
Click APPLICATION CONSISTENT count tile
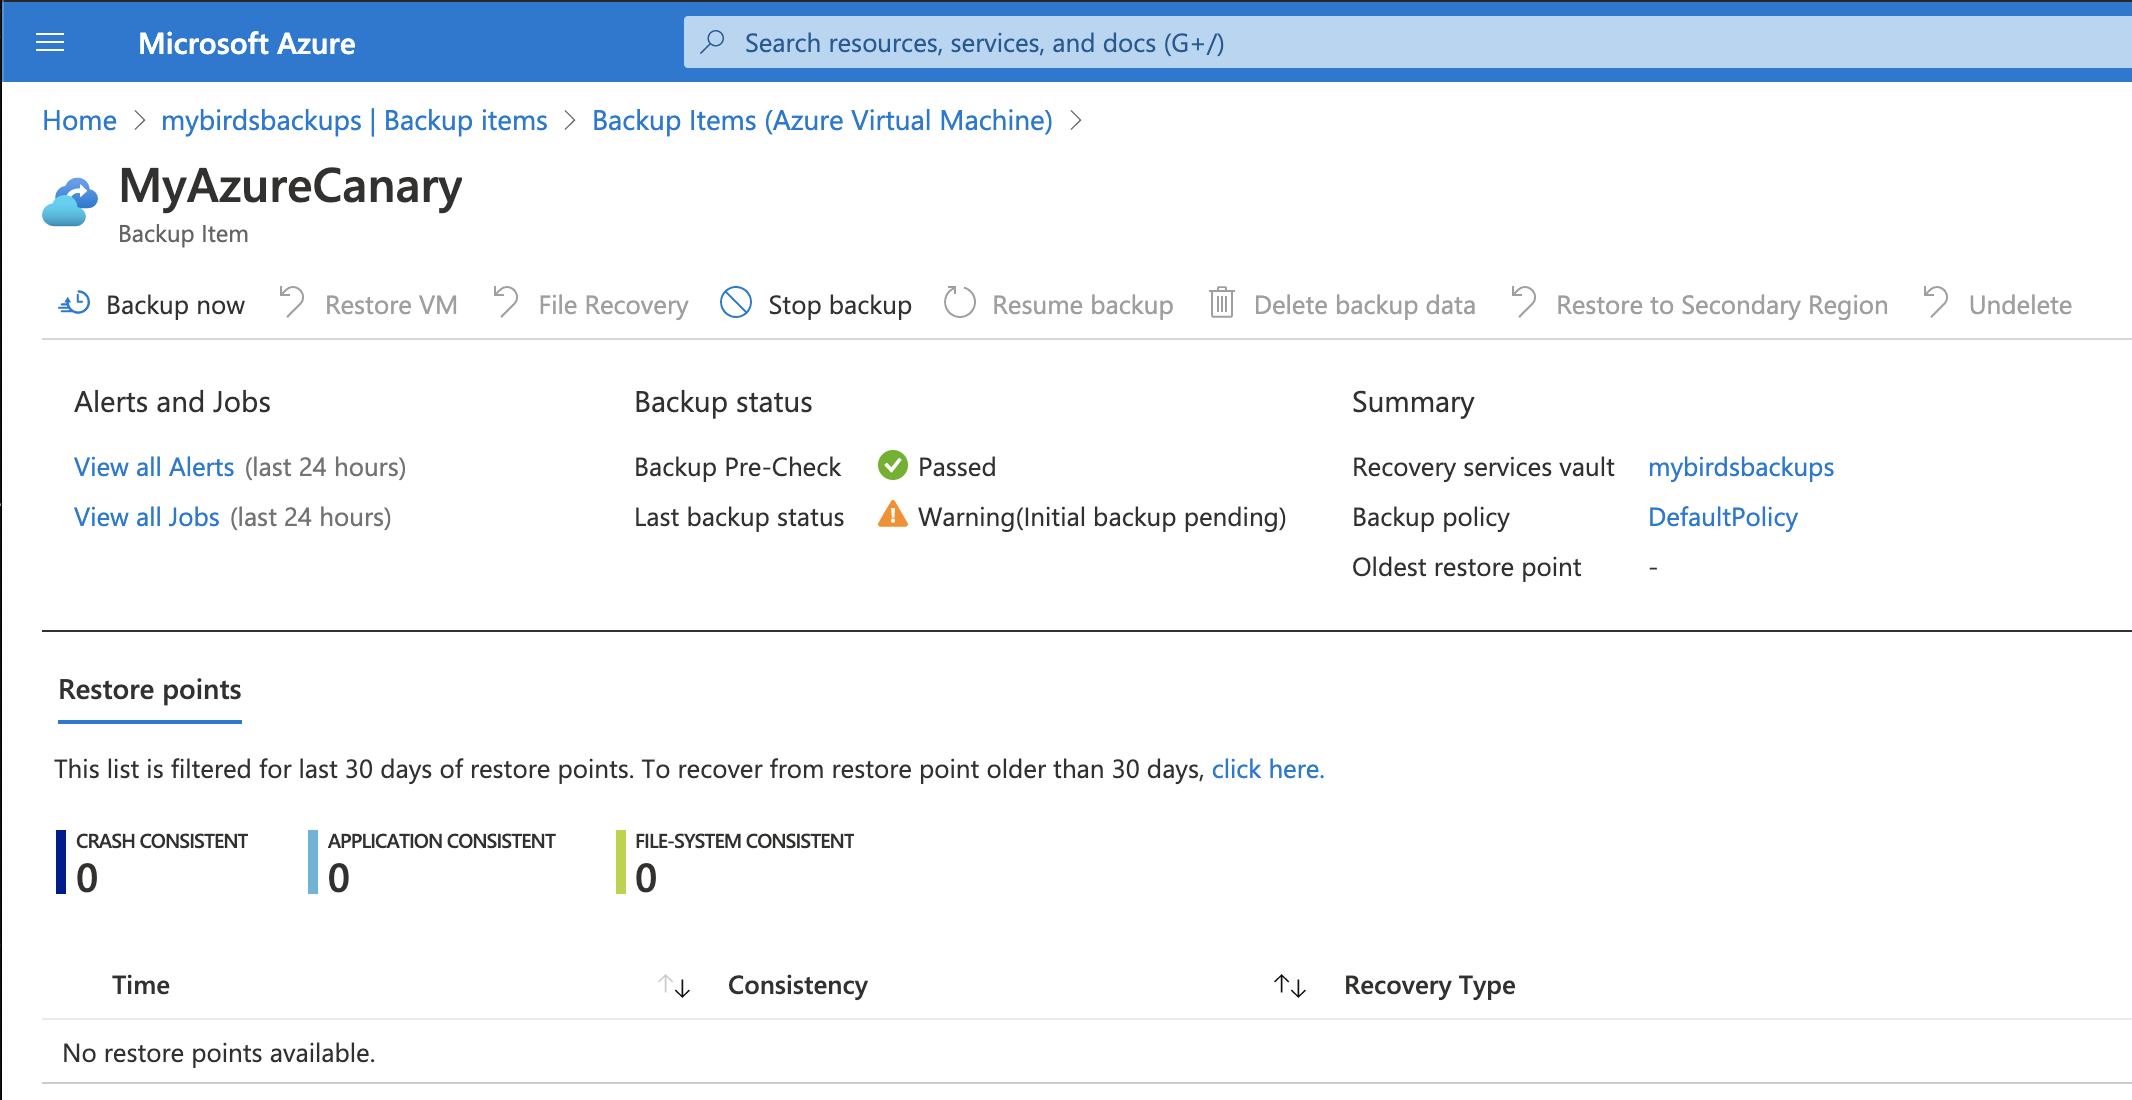coord(432,862)
